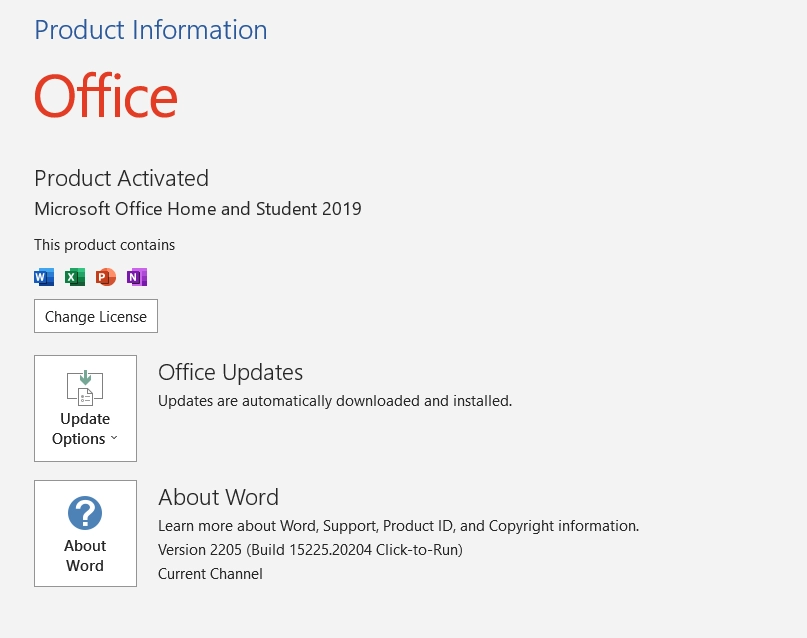The image size is (807, 638).
Task: Click the Current Channel text
Action: click(210, 573)
